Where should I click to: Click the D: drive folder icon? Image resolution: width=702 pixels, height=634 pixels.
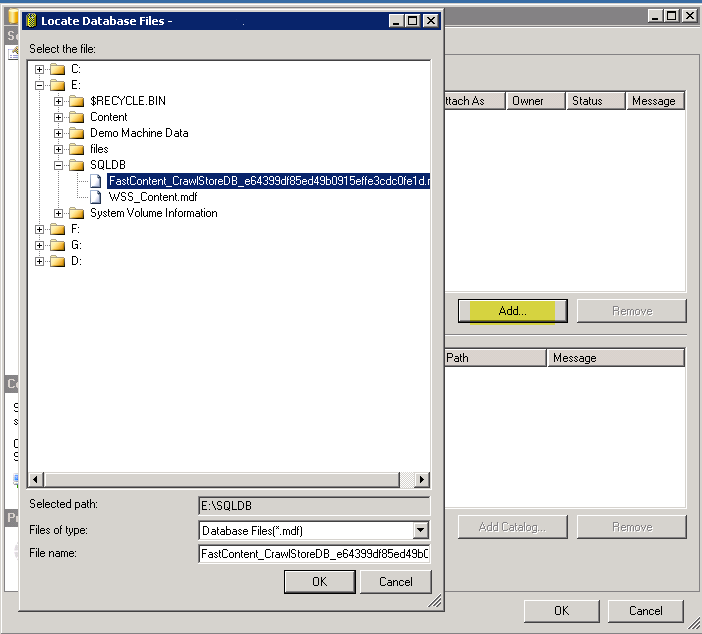coord(57,261)
